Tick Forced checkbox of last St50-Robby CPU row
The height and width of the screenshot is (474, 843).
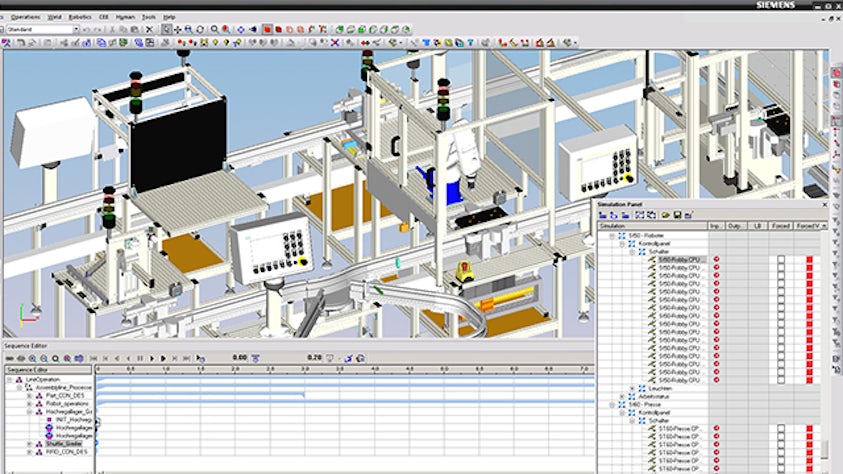pyautogui.click(x=781, y=380)
